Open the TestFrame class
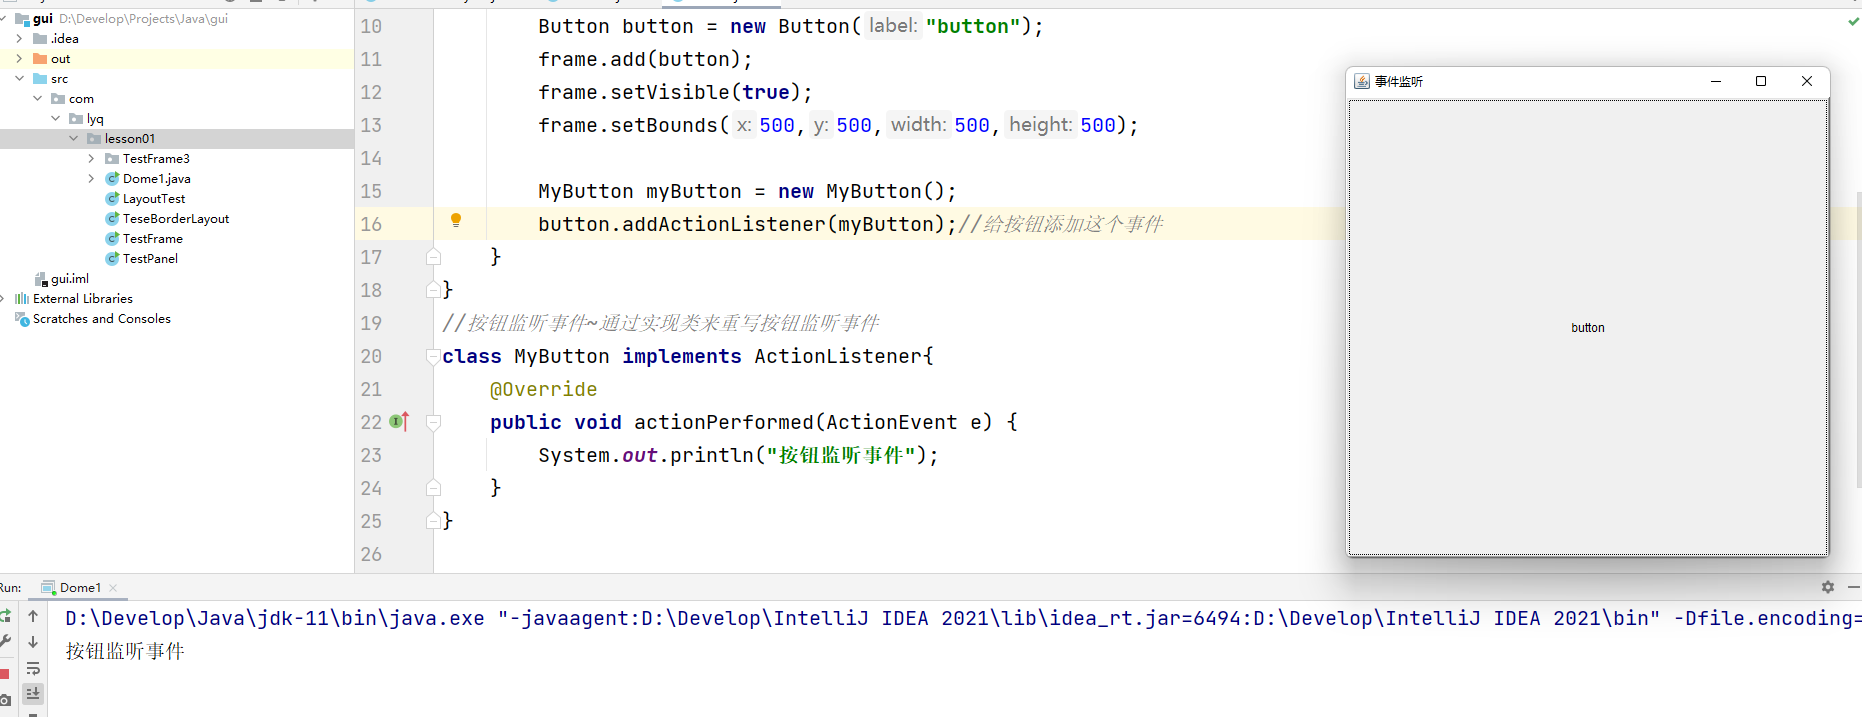This screenshot has width=1862, height=717. point(153,239)
